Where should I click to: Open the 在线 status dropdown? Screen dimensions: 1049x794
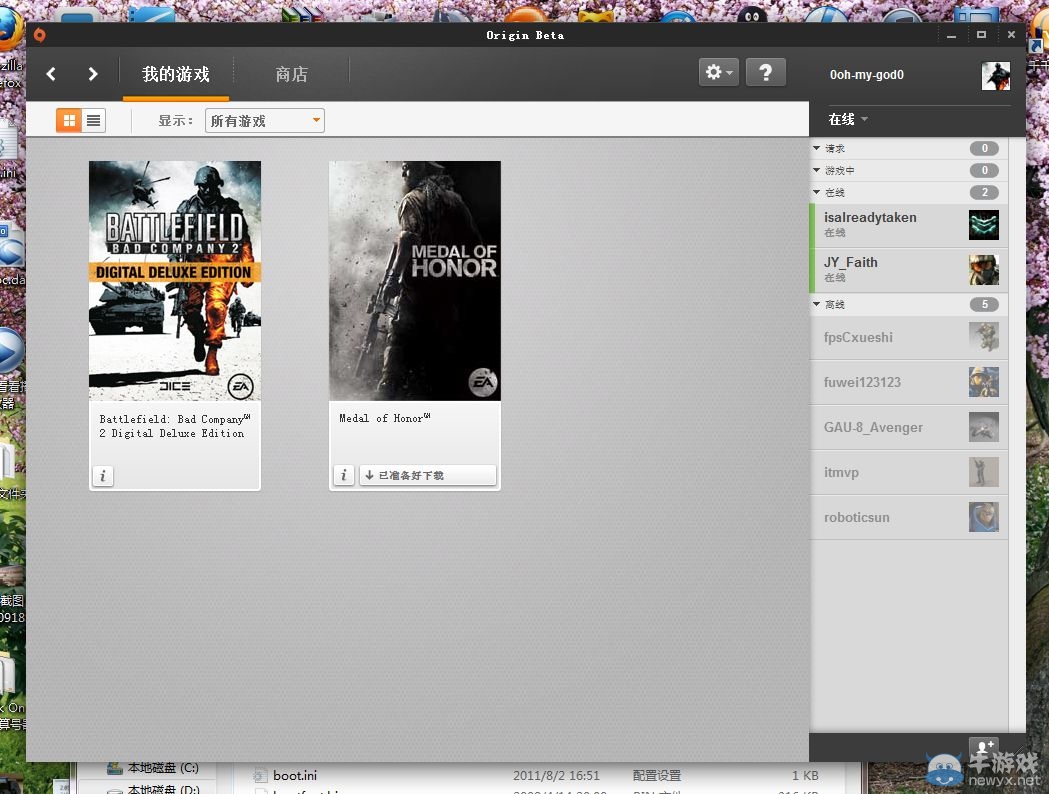coord(848,119)
